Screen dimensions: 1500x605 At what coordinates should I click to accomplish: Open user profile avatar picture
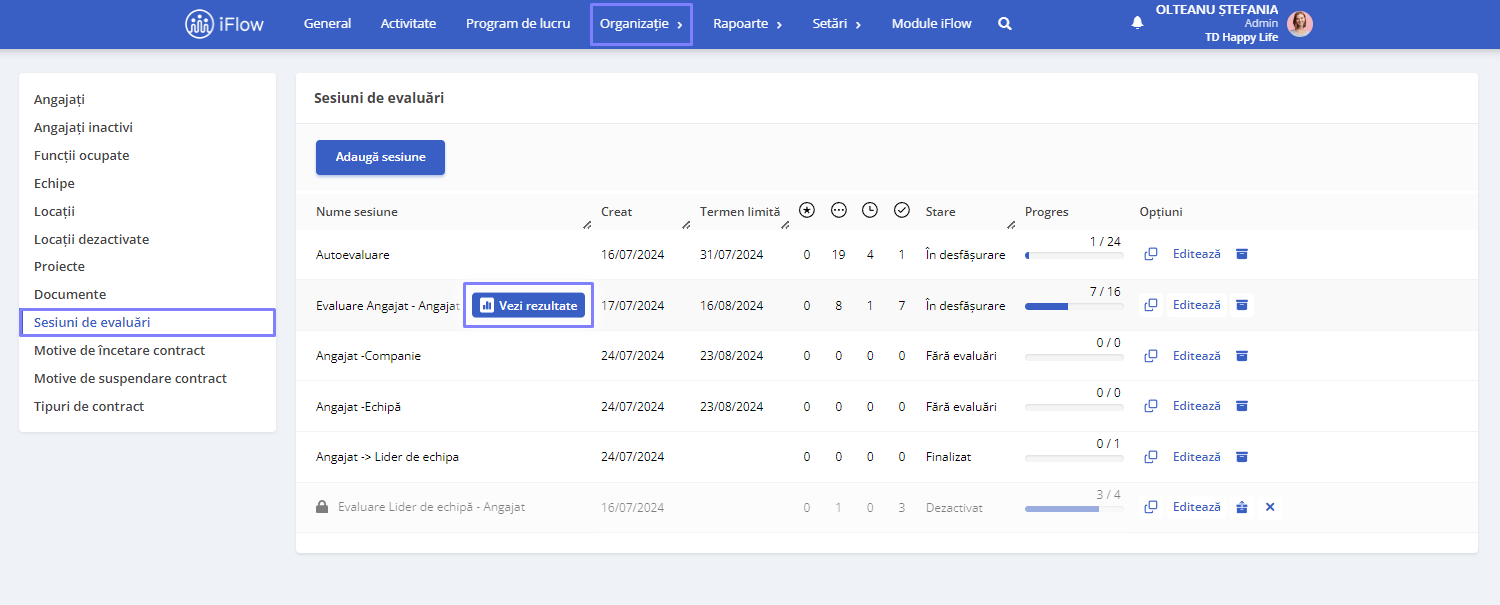point(1299,24)
